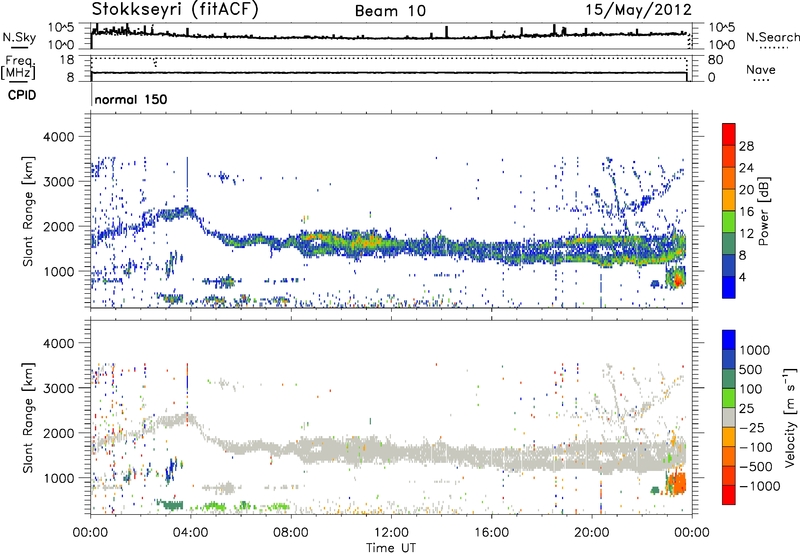Click the light green band of the power colorbar

(x=729, y=222)
